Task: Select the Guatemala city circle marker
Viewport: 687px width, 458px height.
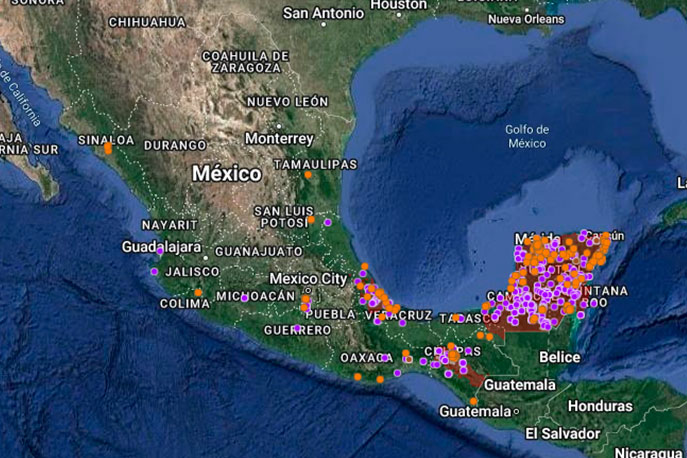Action: [516, 412]
